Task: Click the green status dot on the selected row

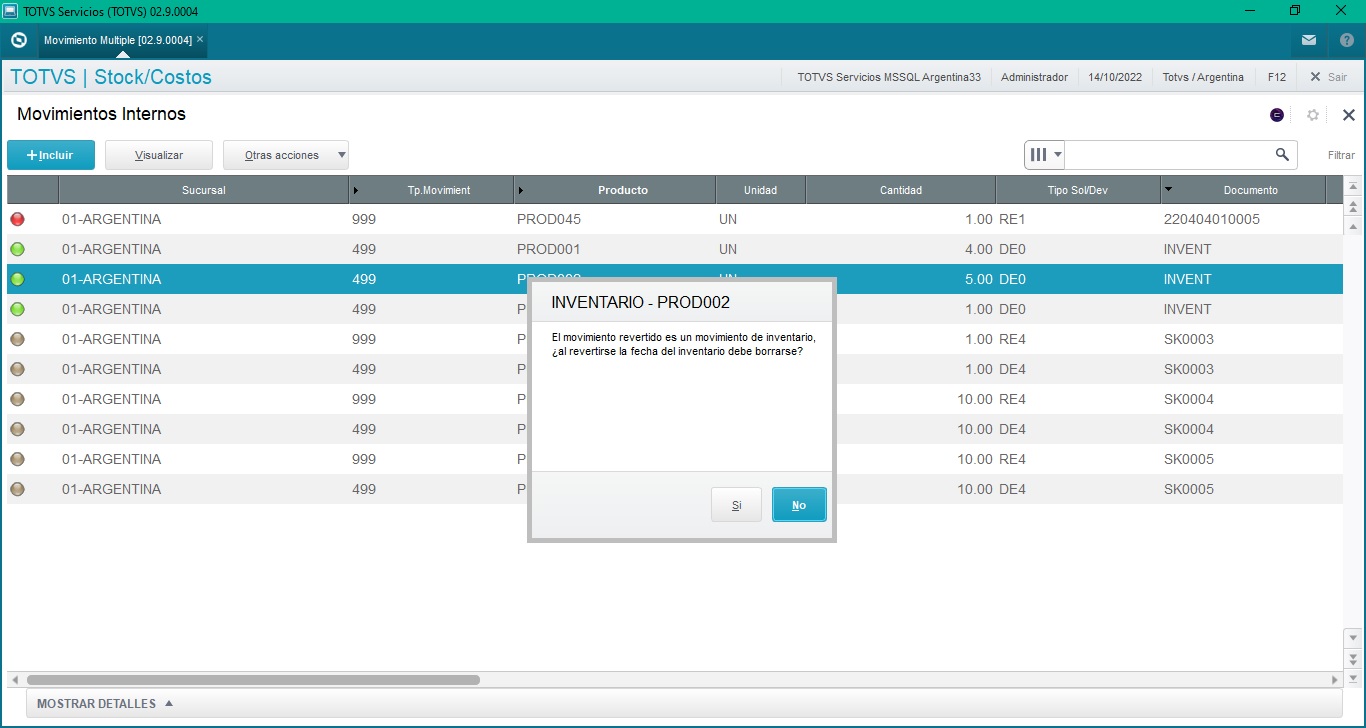Action: coord(17,279)
